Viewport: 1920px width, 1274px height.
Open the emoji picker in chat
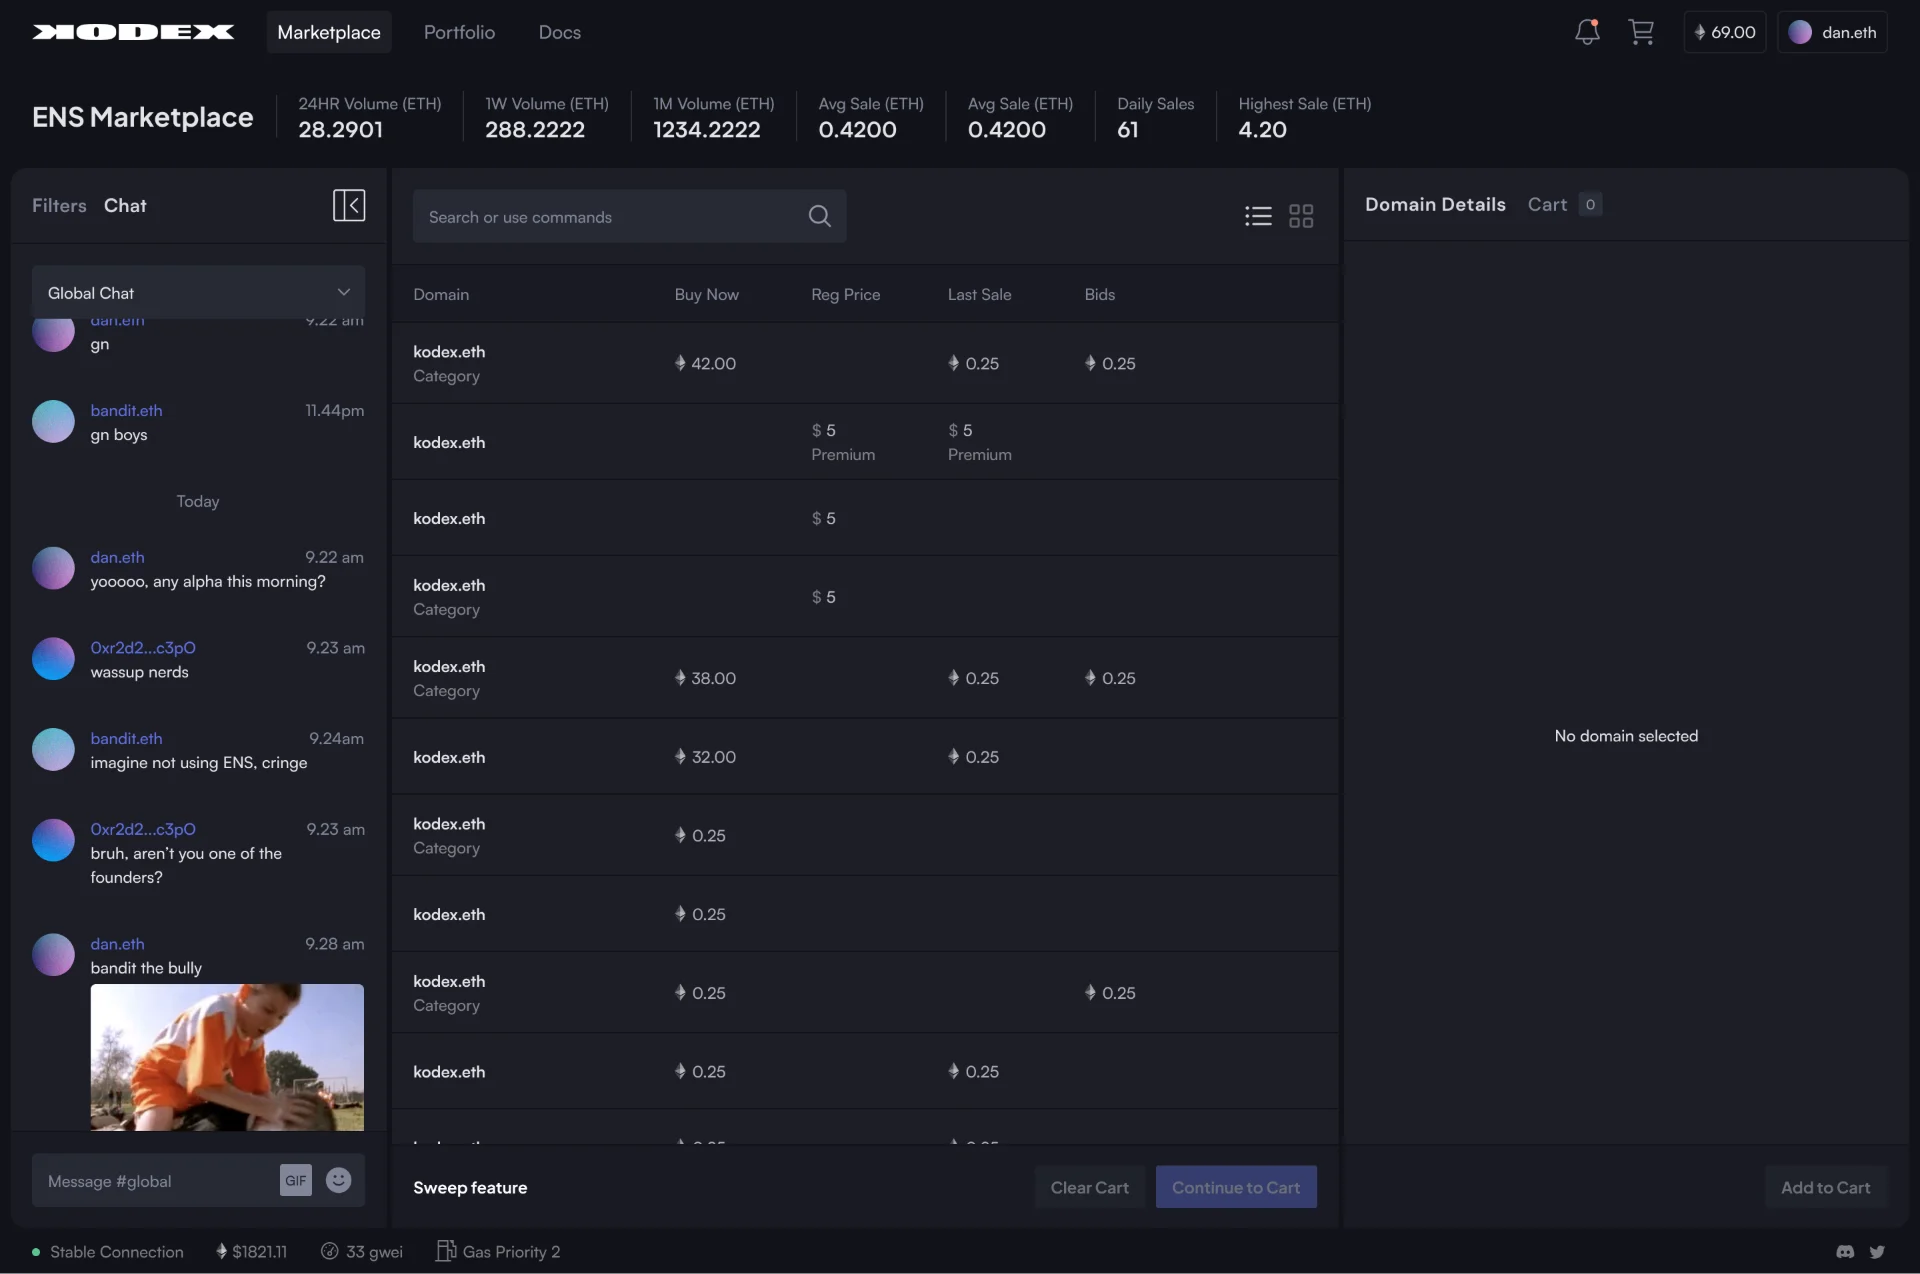pos(339,1181)
